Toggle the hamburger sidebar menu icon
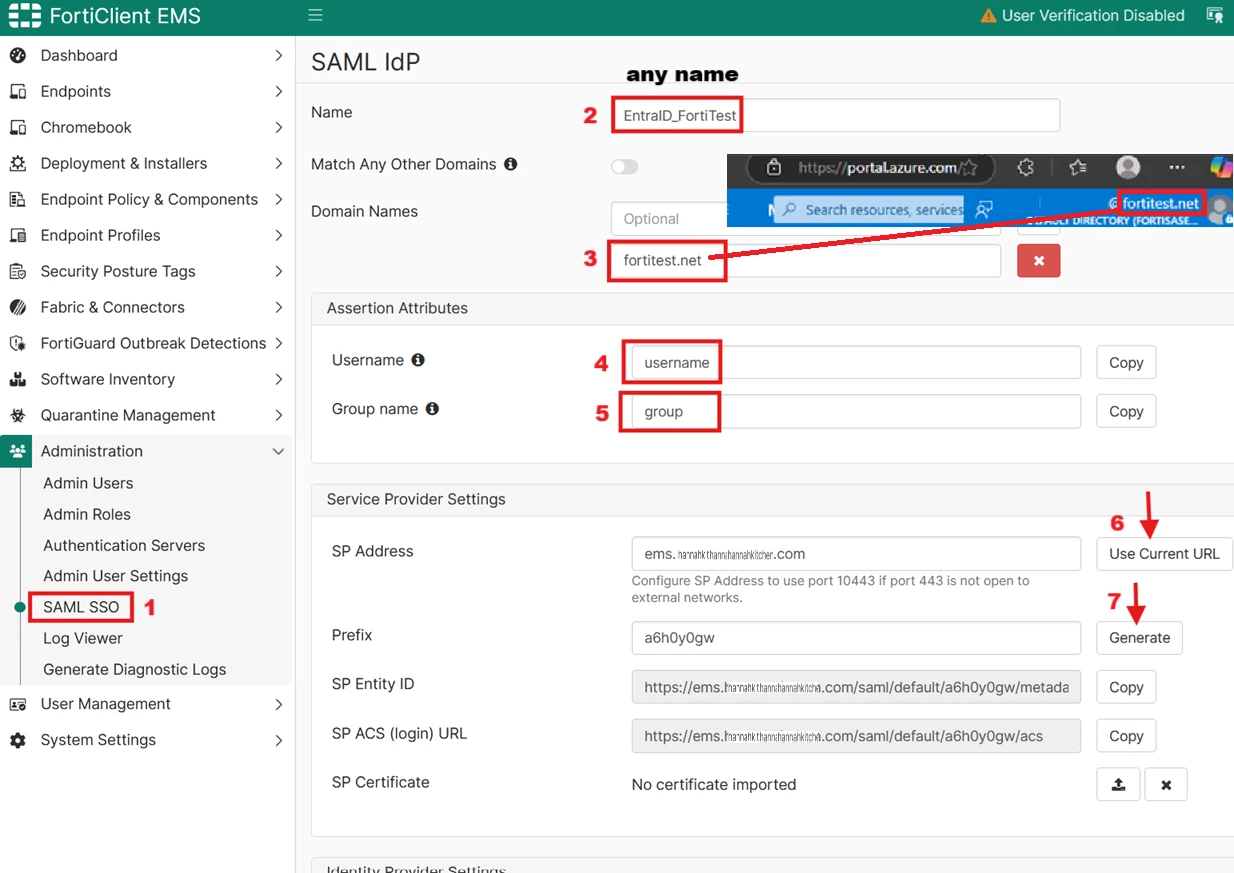The width and height of the screenshot is (1234, 873). [x=315, y=16]
